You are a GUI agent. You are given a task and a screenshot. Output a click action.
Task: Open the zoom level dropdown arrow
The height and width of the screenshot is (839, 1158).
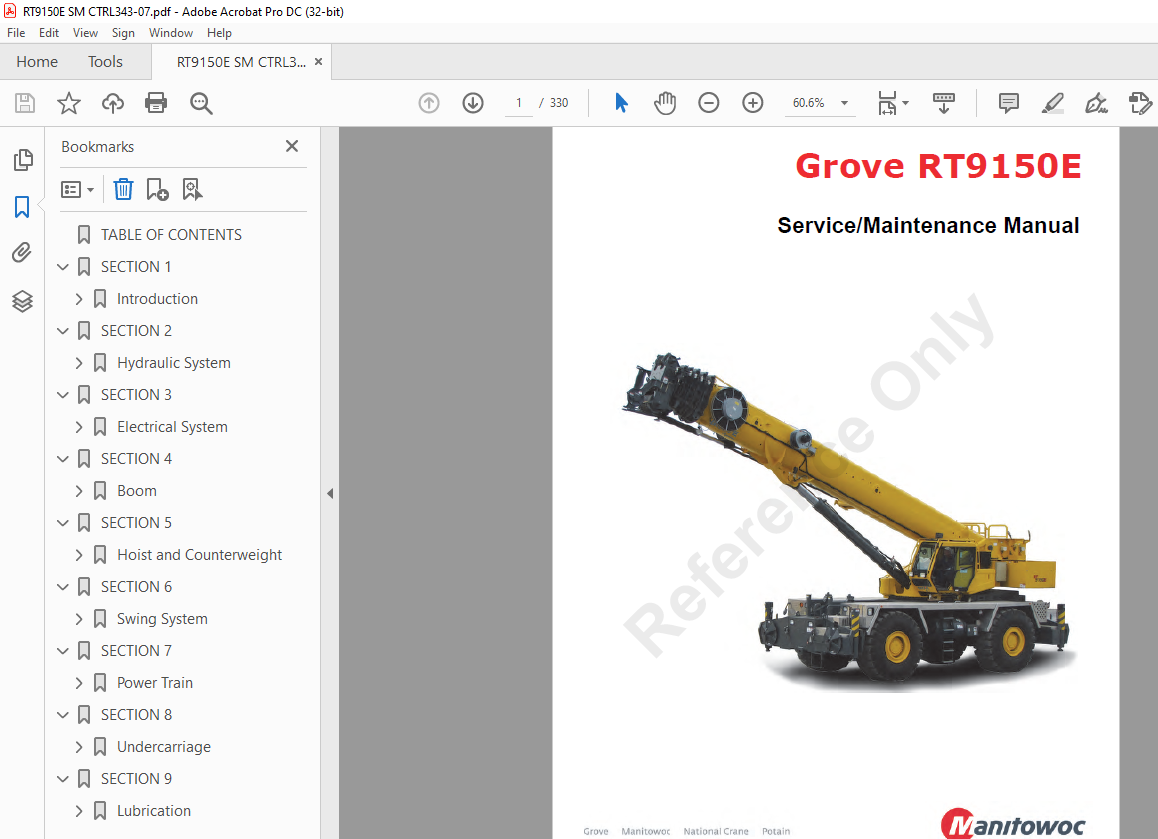click(844, 103)
